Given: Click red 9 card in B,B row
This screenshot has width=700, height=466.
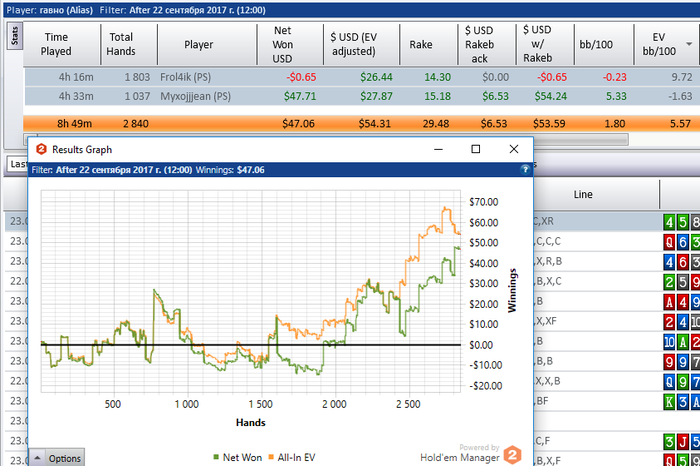Looking at the screenshot, I should 669,362.
